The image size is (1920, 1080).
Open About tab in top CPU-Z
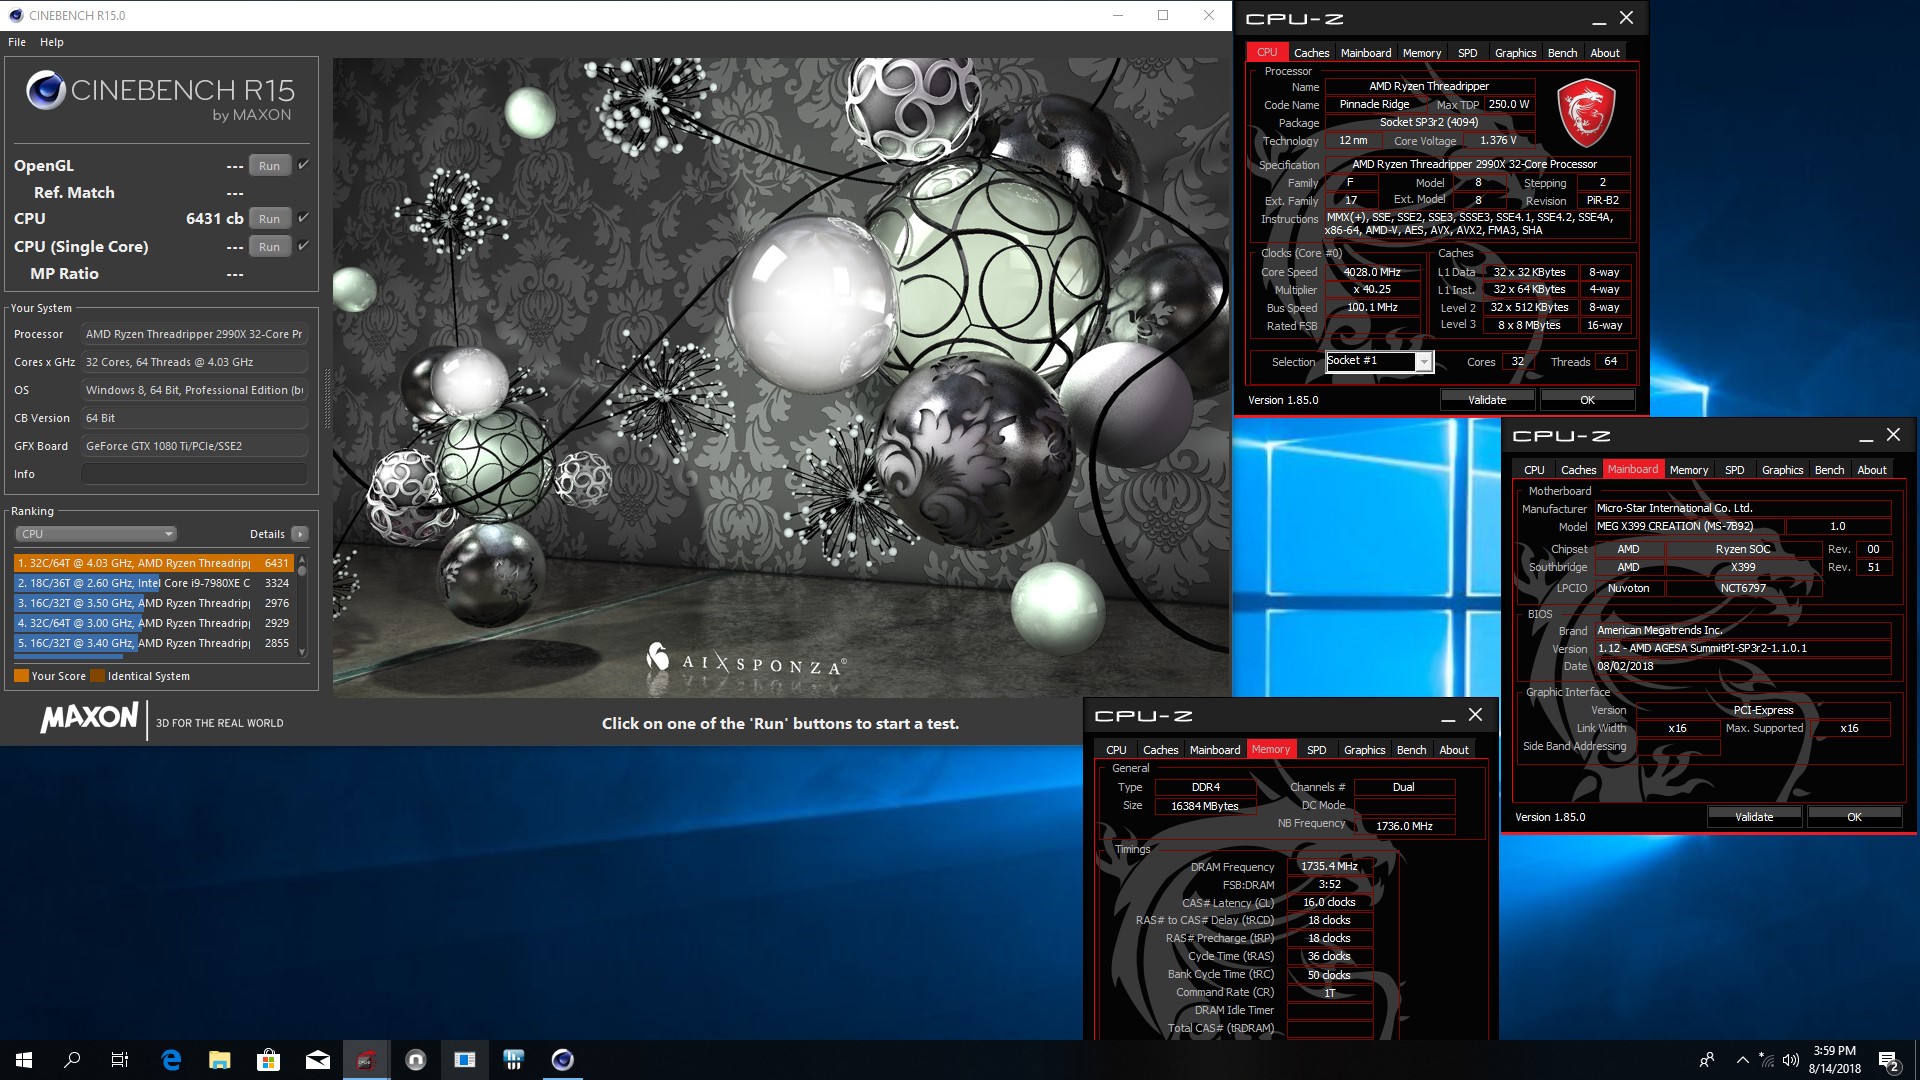pos(1604,53)
